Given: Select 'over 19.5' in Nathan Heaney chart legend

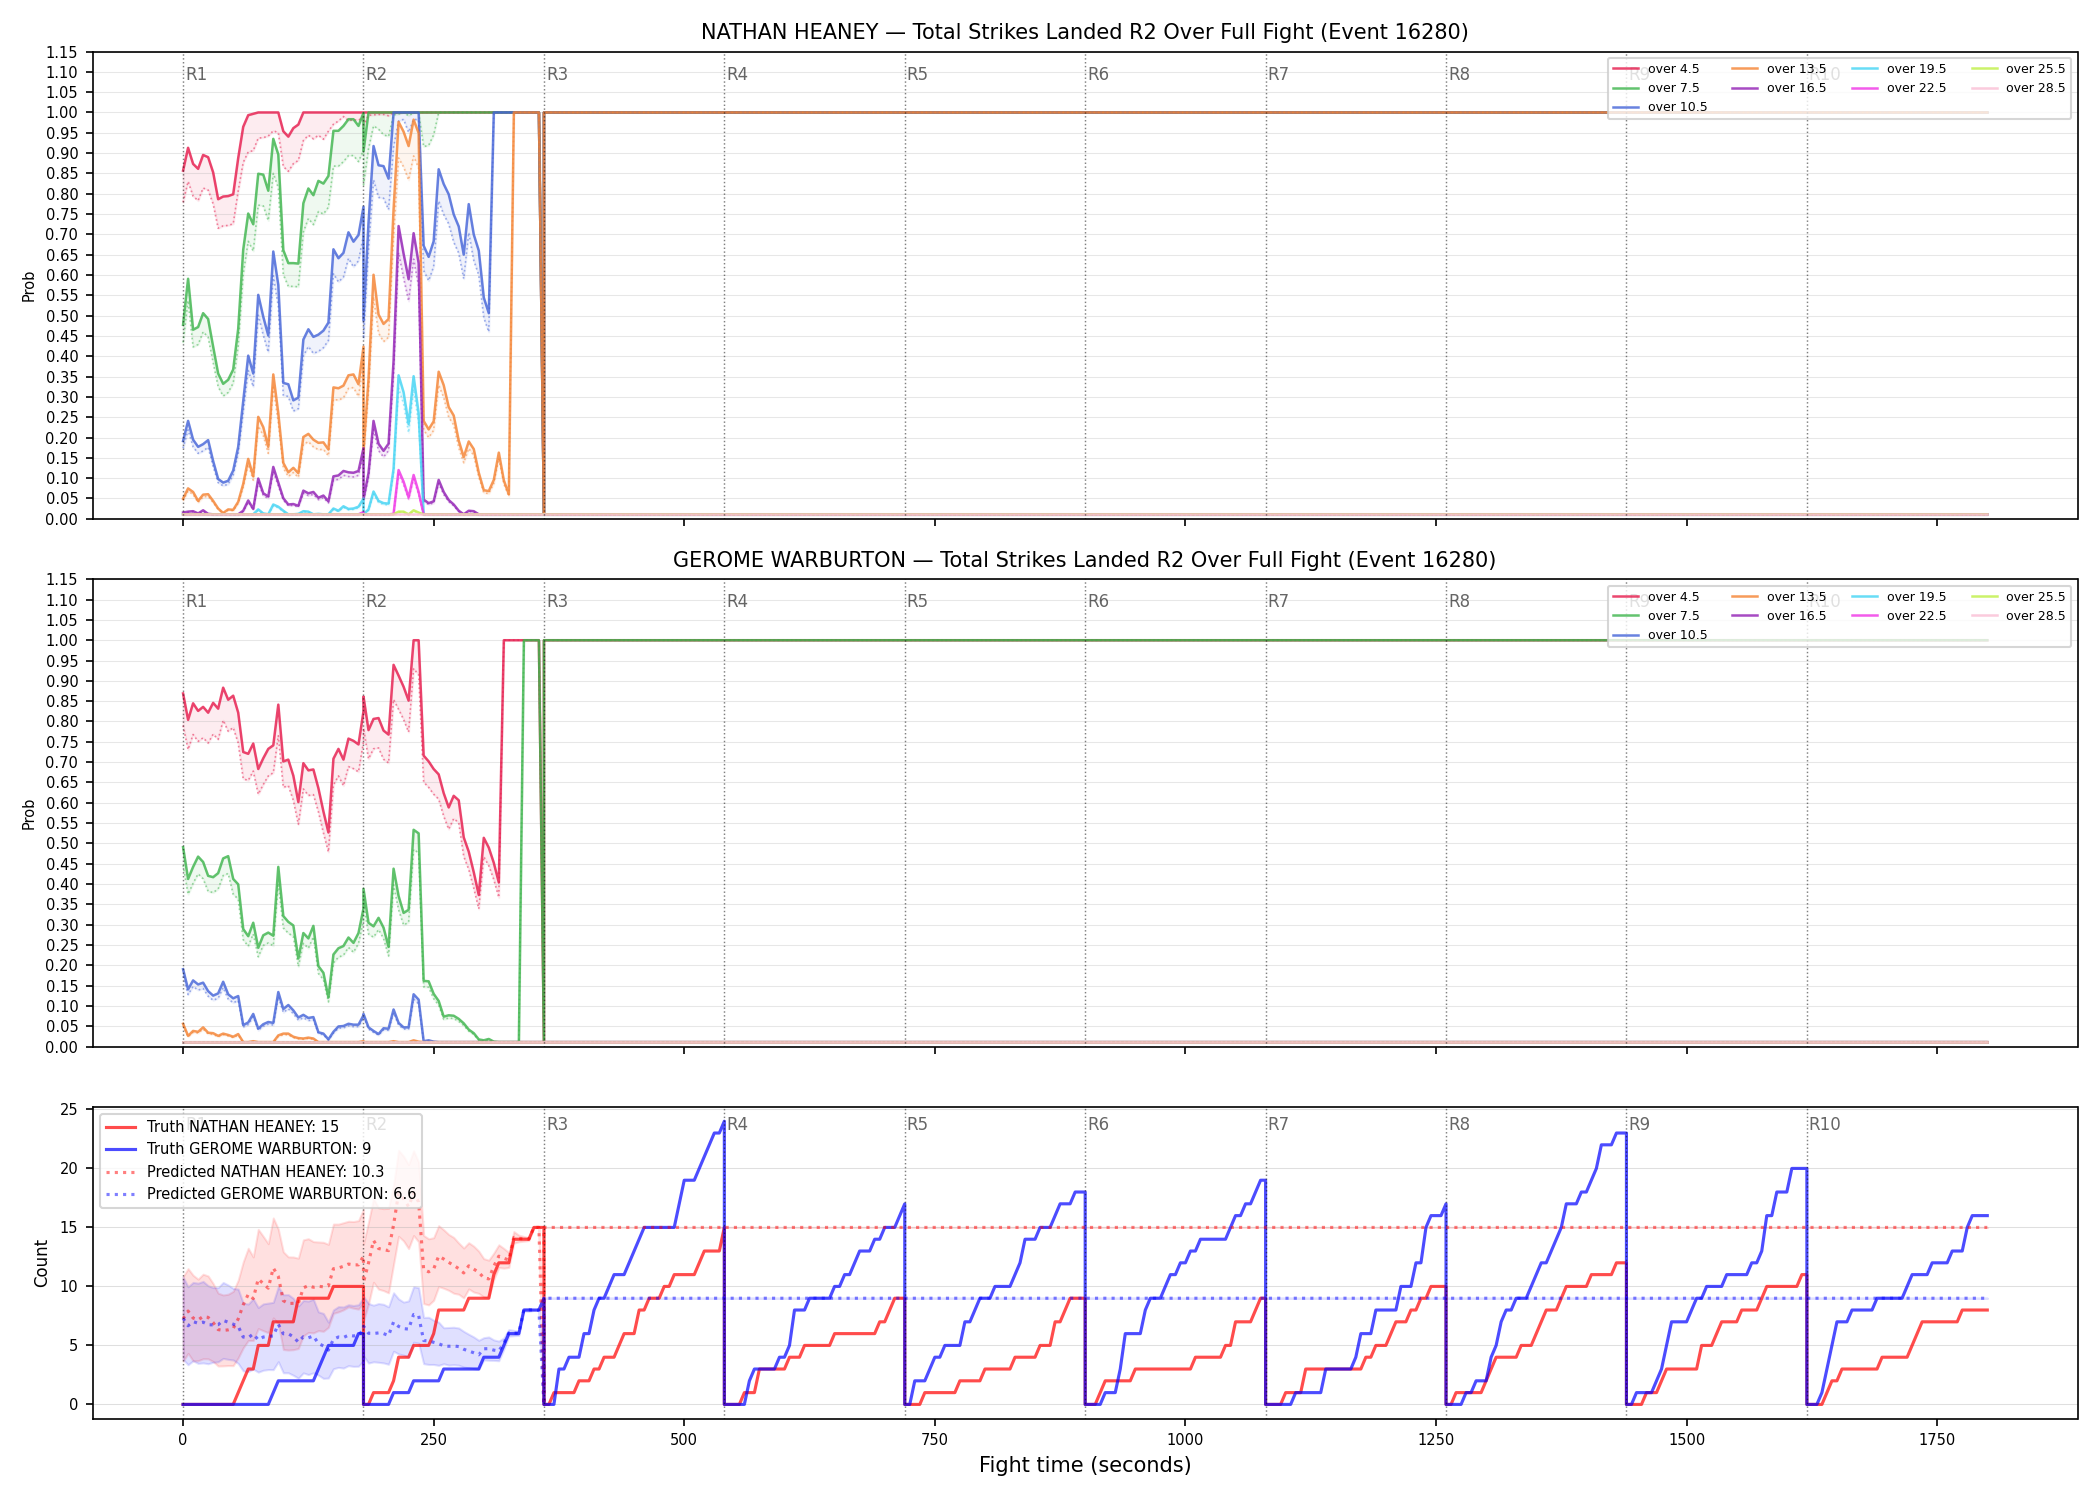Looking at the screenshot, I should click(x=1899, y=69).
